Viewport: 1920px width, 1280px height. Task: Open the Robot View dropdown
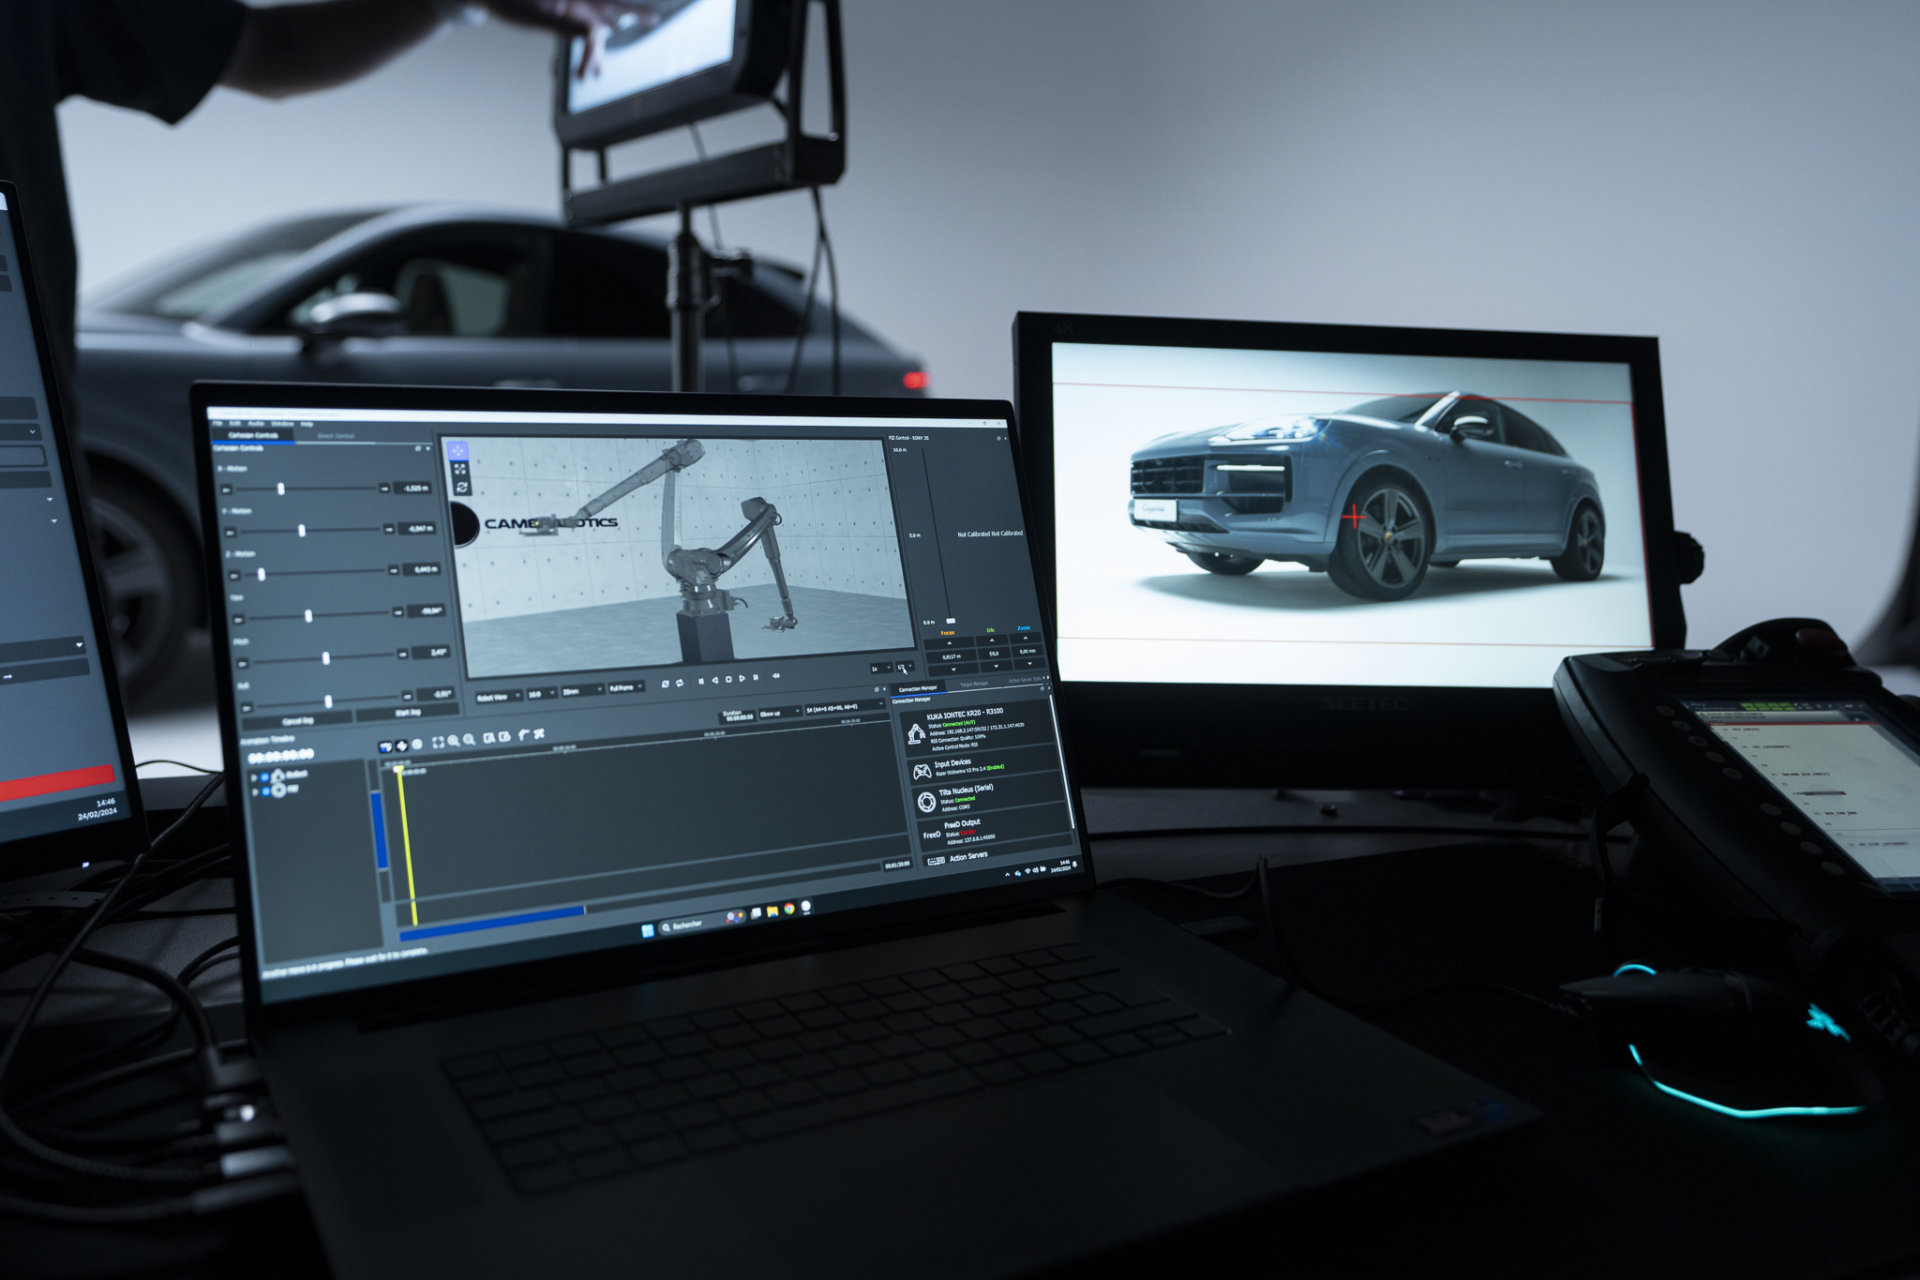click(498, 696)
